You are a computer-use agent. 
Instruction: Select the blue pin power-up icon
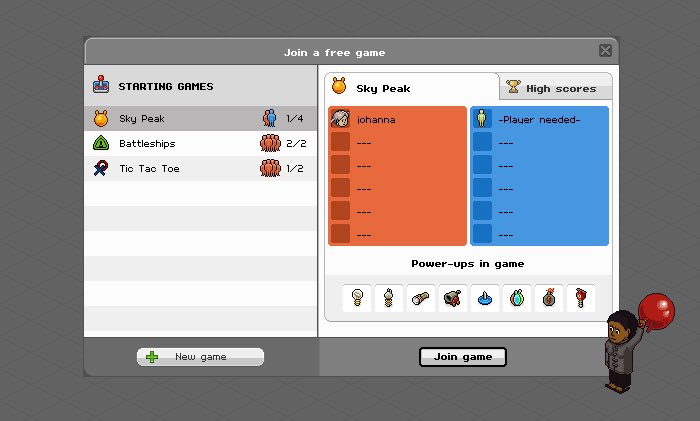pos(485,297)
